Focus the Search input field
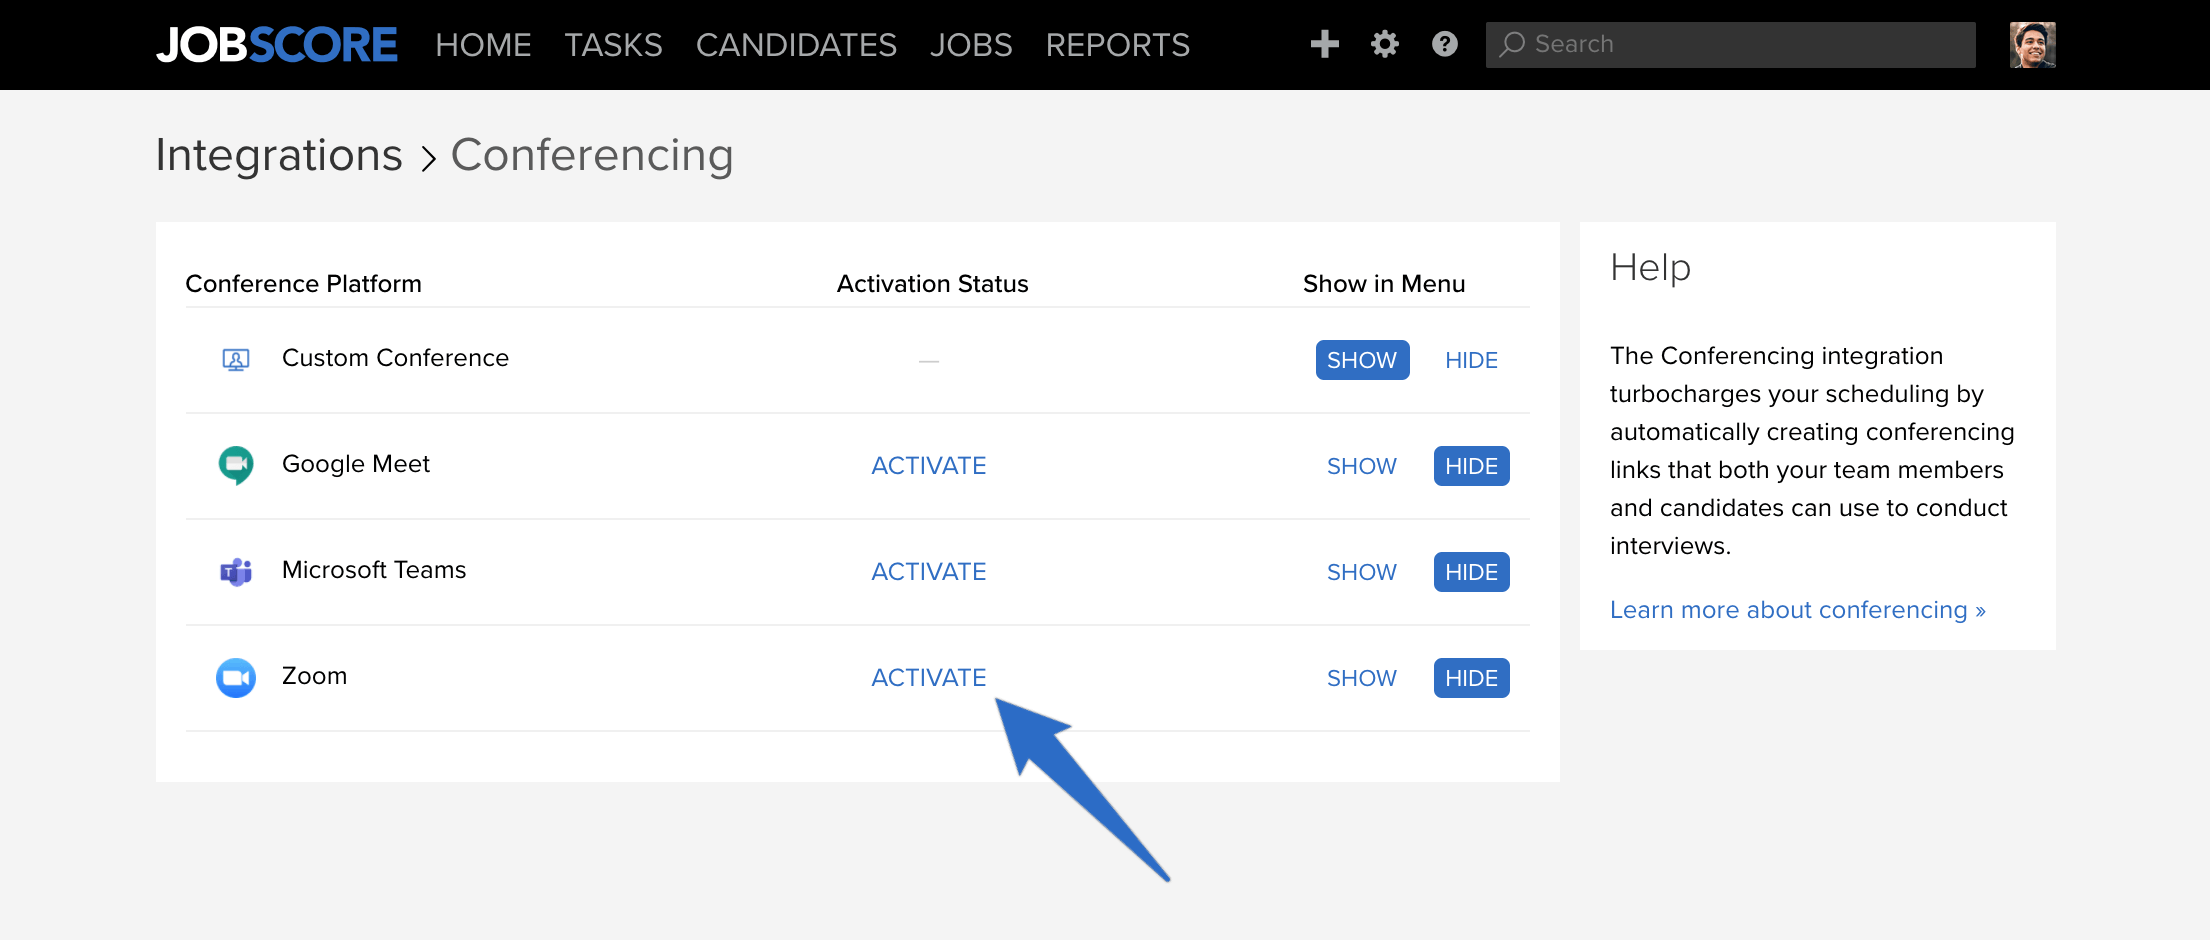This screenshot has width=2210, height=940. click(1731, 45)
